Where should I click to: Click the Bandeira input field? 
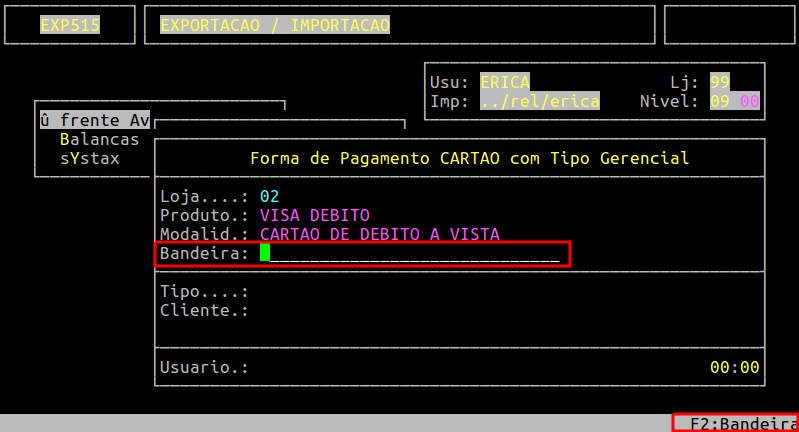pos(410,254)
